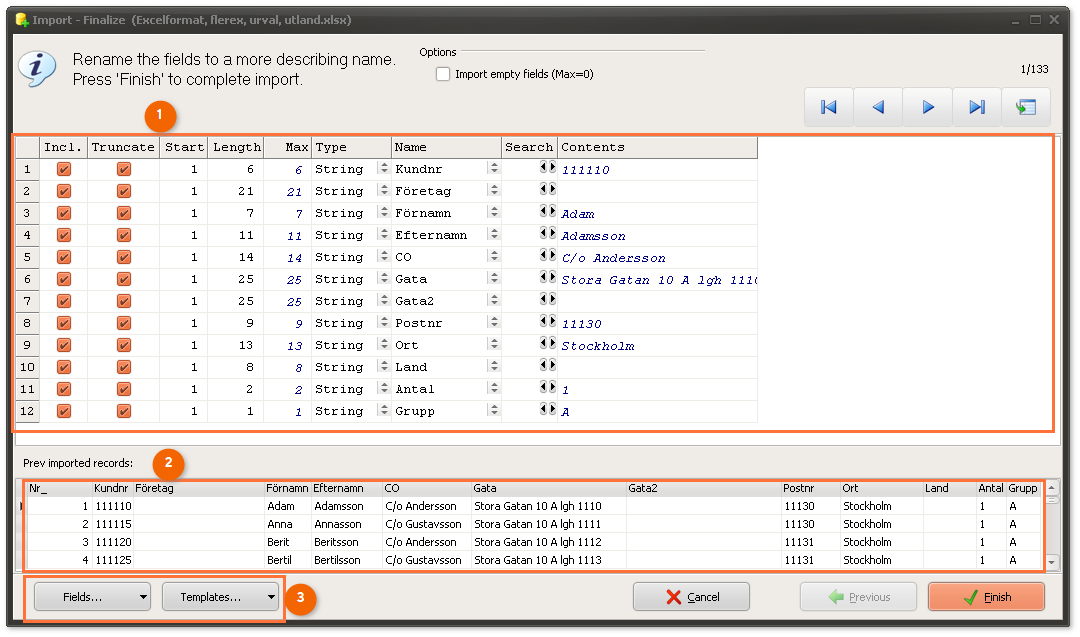Click the Name column header
1080x637 pixels.
tap(446, 147)
